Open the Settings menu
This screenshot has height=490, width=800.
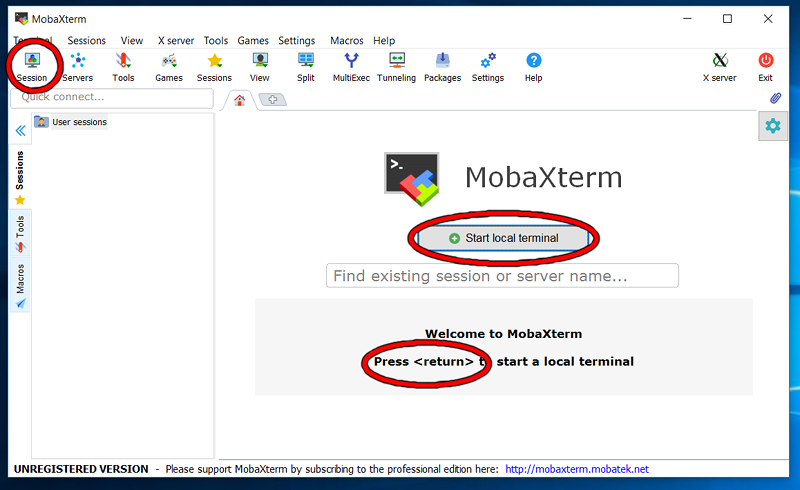296,40
